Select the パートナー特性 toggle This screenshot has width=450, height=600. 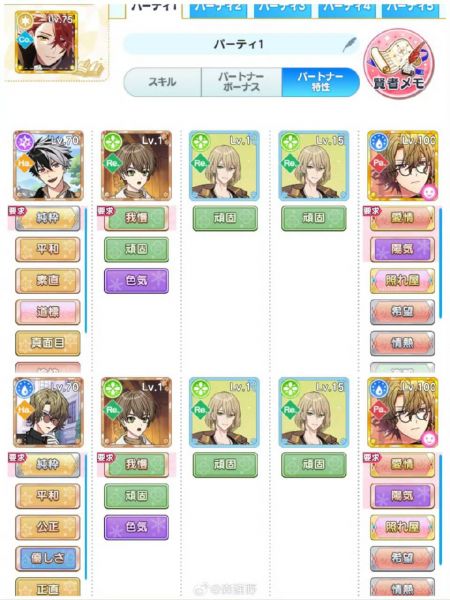click(x=321, y=82)
